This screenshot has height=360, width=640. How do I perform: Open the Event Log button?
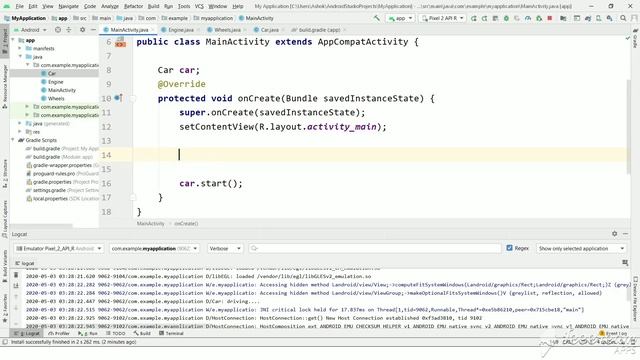pos(613,333)
